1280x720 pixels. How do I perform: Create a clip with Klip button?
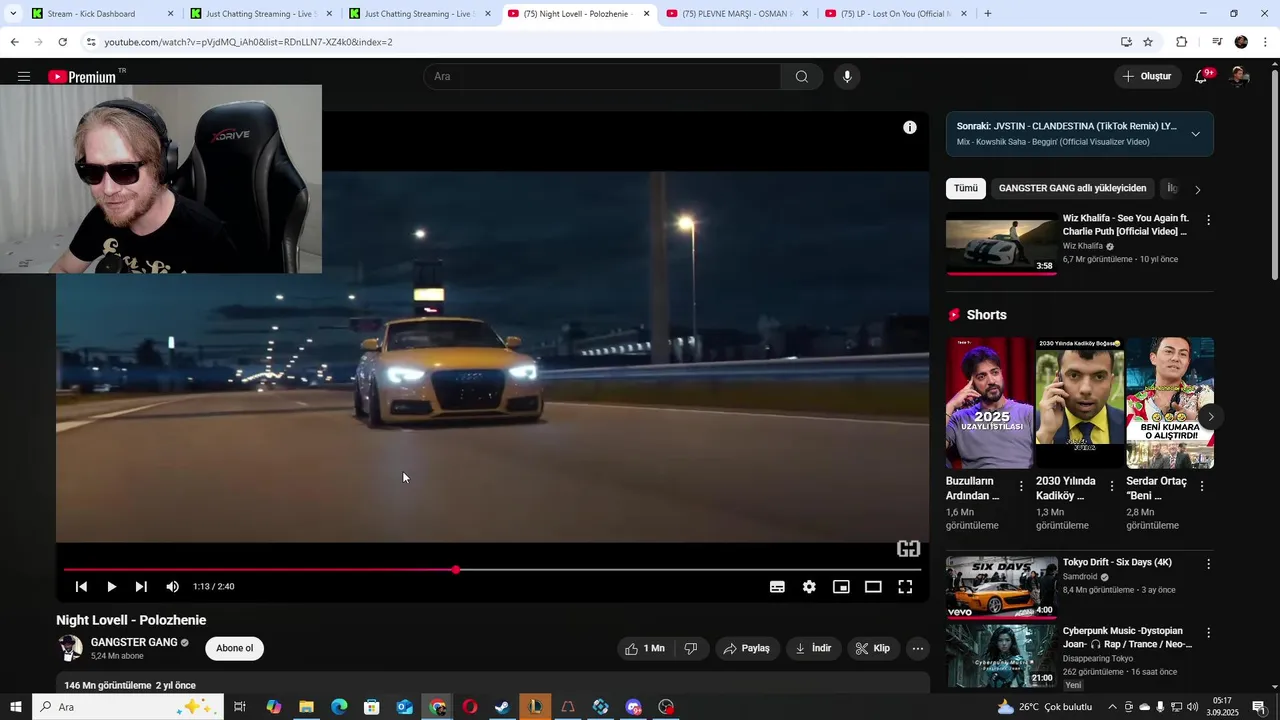click(872, 648)
